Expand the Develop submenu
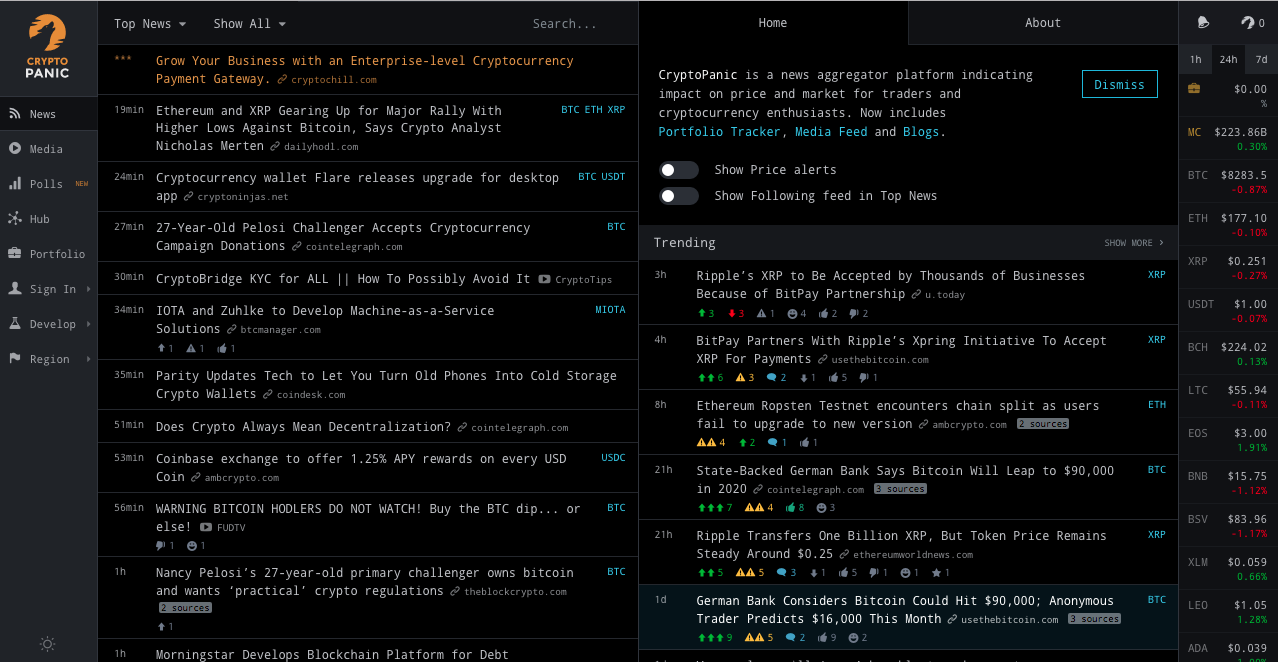Viewport: 1278px width, 662px height. click(49, 324)
